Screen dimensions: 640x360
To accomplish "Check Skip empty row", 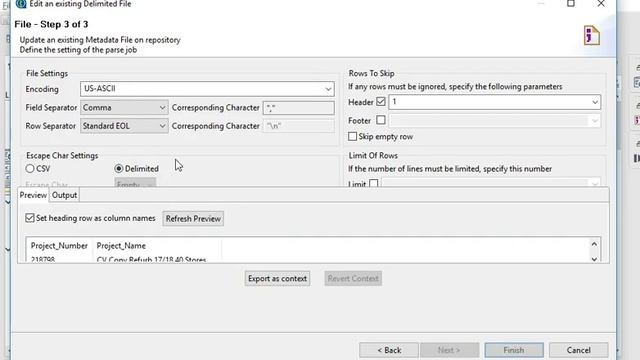I will [352, 136].
